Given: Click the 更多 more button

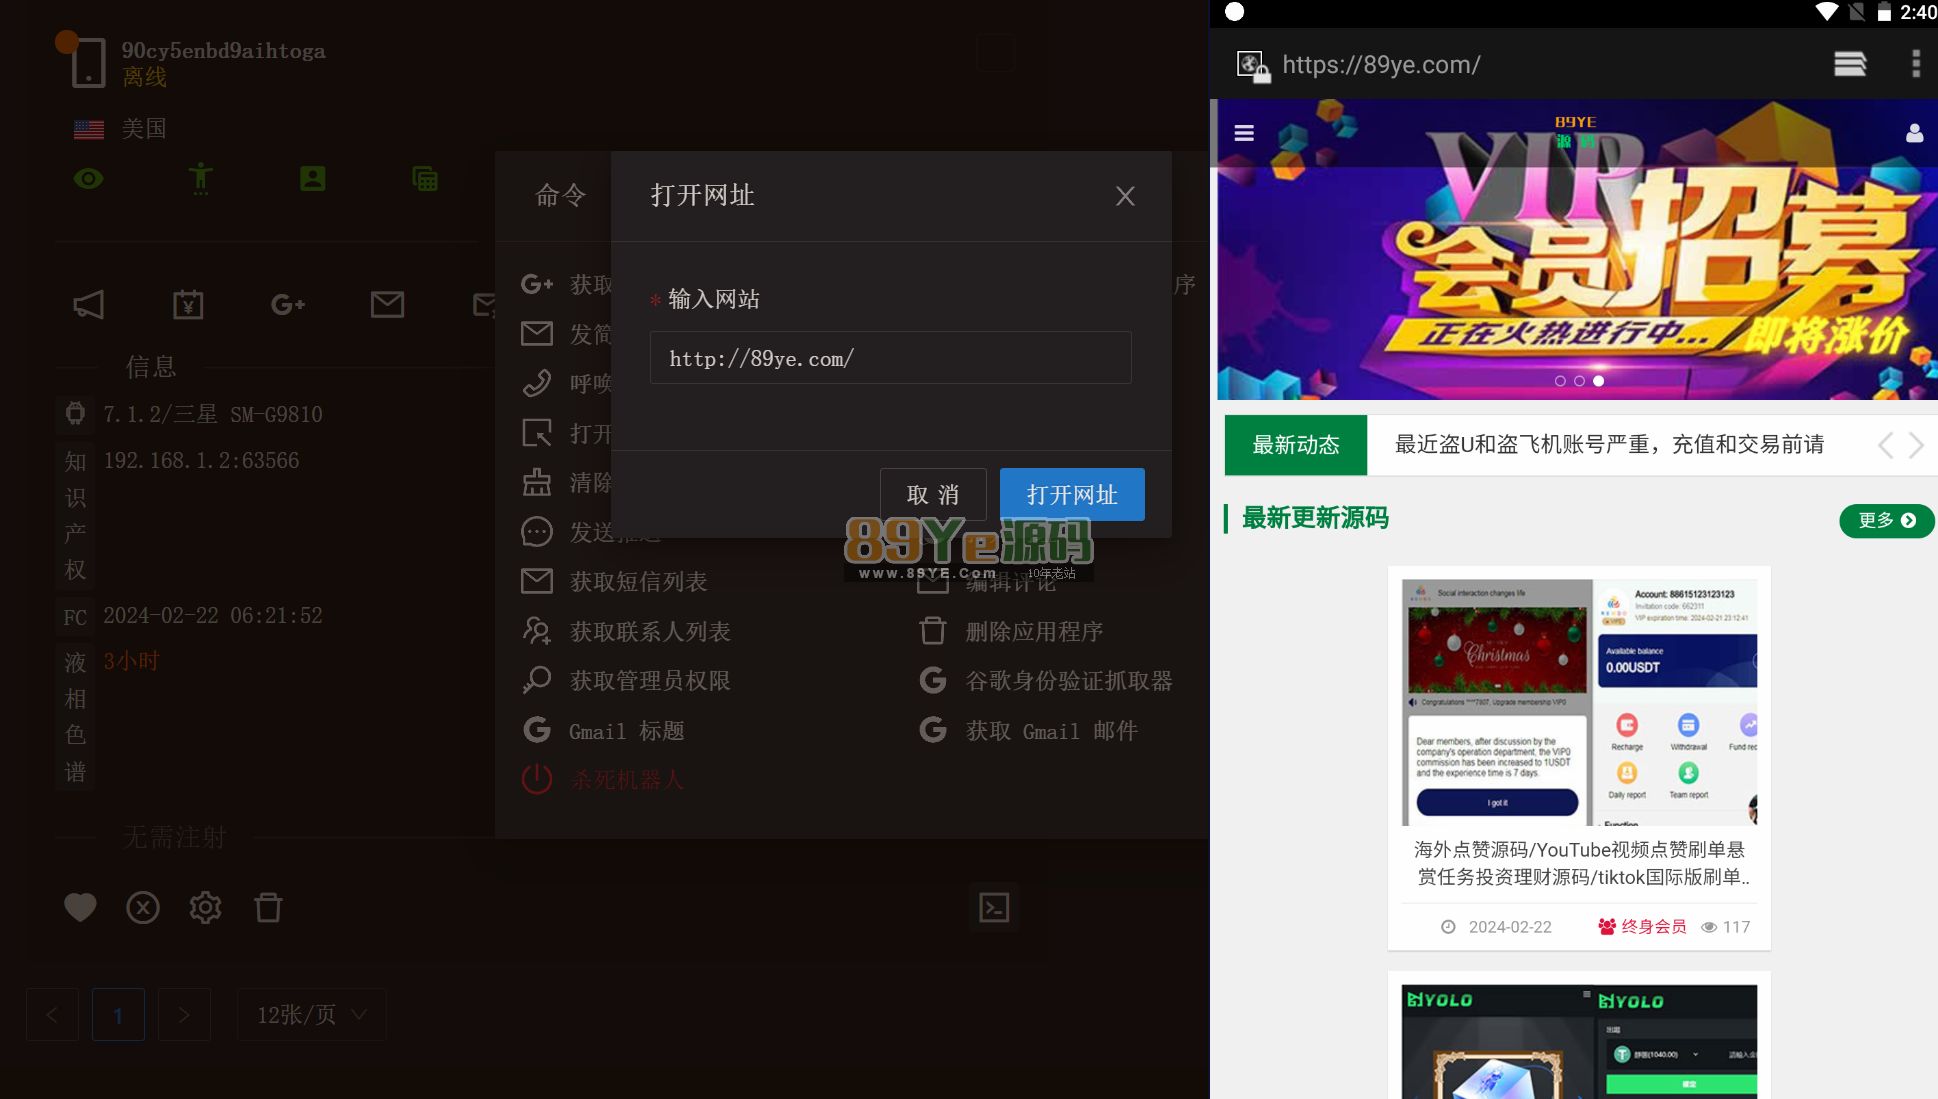Looking at the screenshot, I should pos(1886,520).
